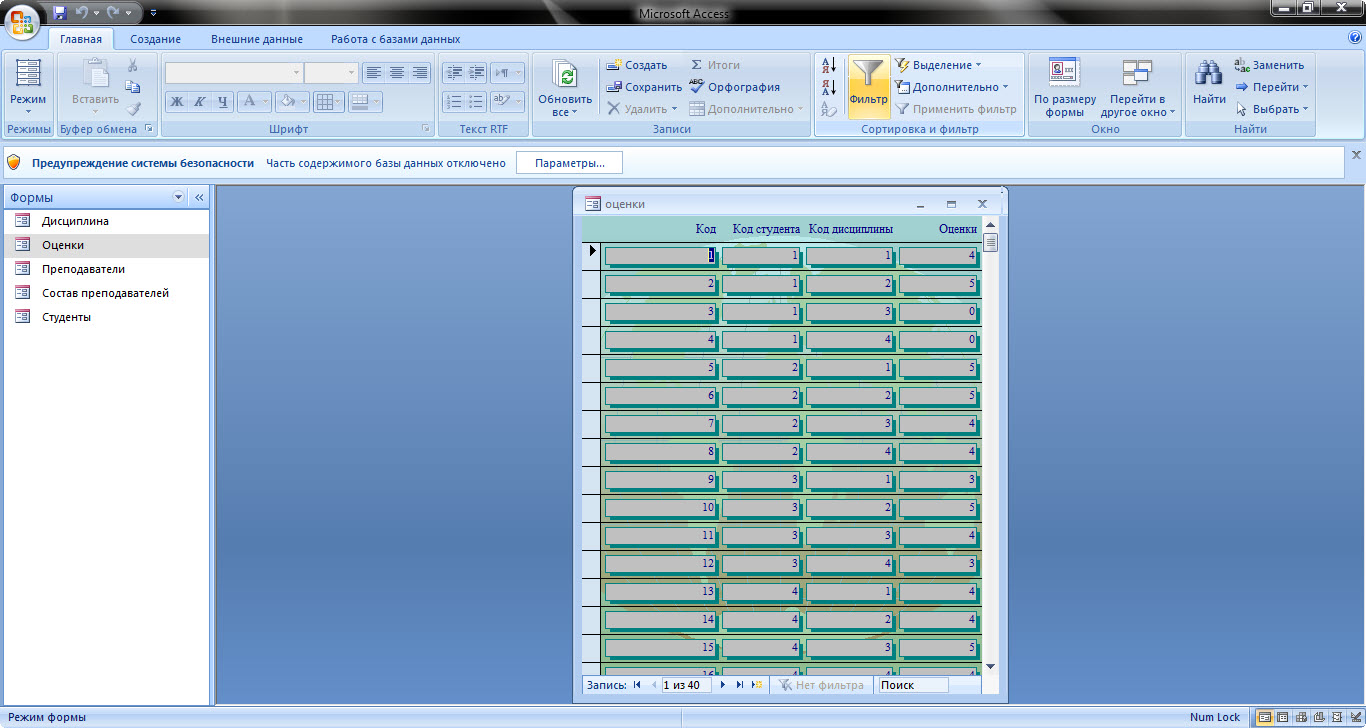Open the Работа с базами данных tab
This screenshot has width=1366, height=728.
pyautogui.click(x=396, y=39)
